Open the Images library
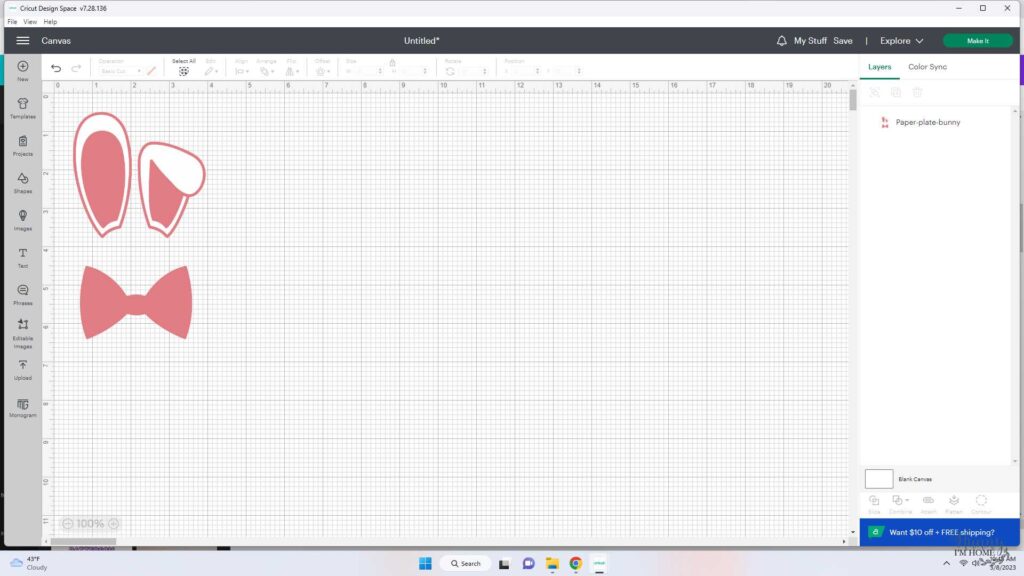1024x576 pixels. click(23, 219)
